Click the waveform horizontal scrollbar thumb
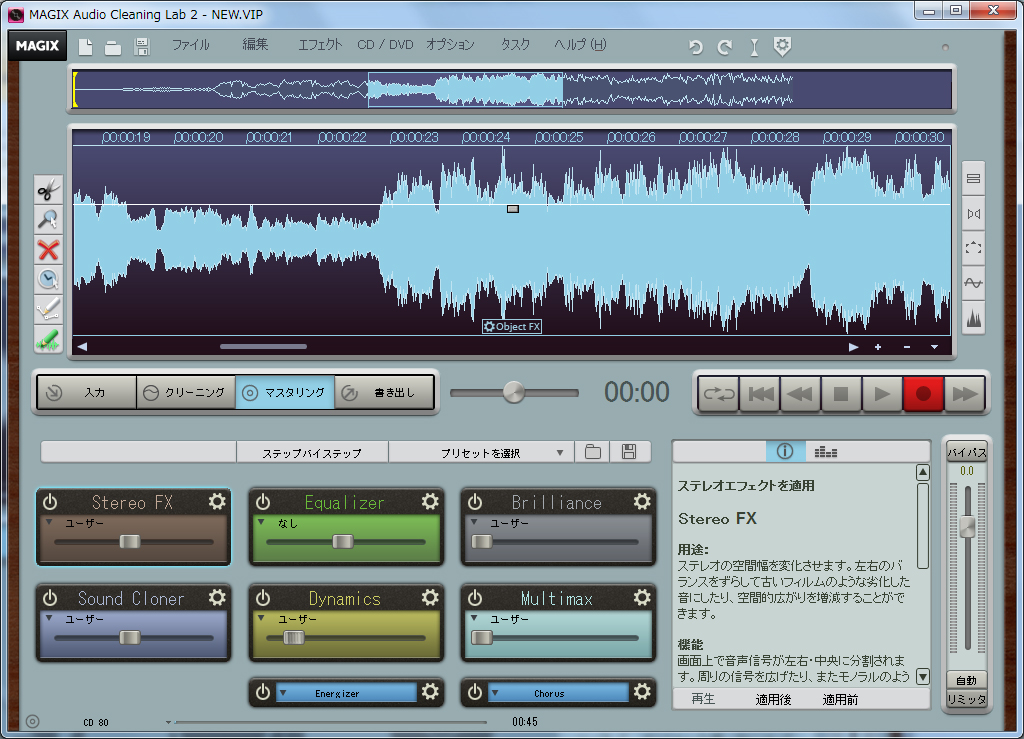Viewport: 1024px width, 739px height. (263, 347)
